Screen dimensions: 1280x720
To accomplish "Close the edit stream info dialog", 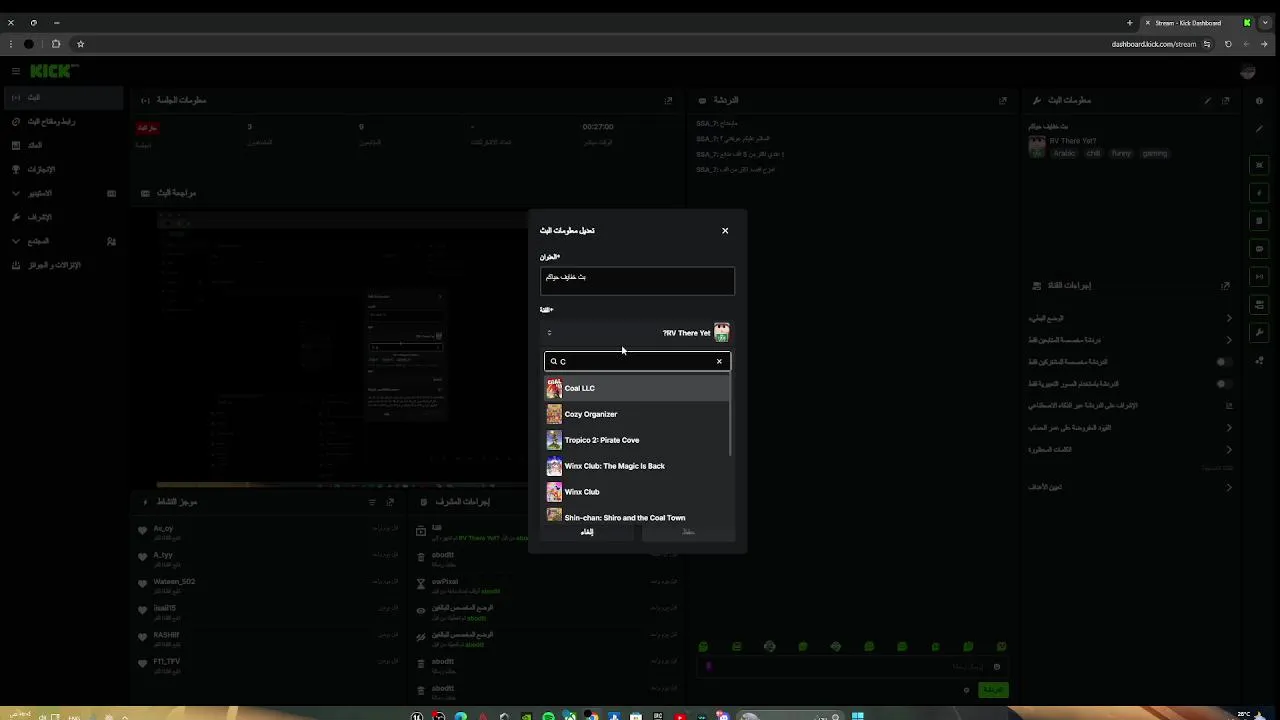I will coord(725,231).
